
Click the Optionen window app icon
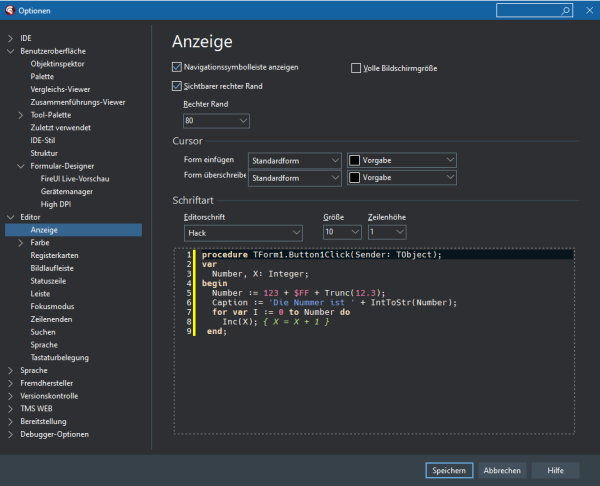pyautogui.click(x=8, y=10)
